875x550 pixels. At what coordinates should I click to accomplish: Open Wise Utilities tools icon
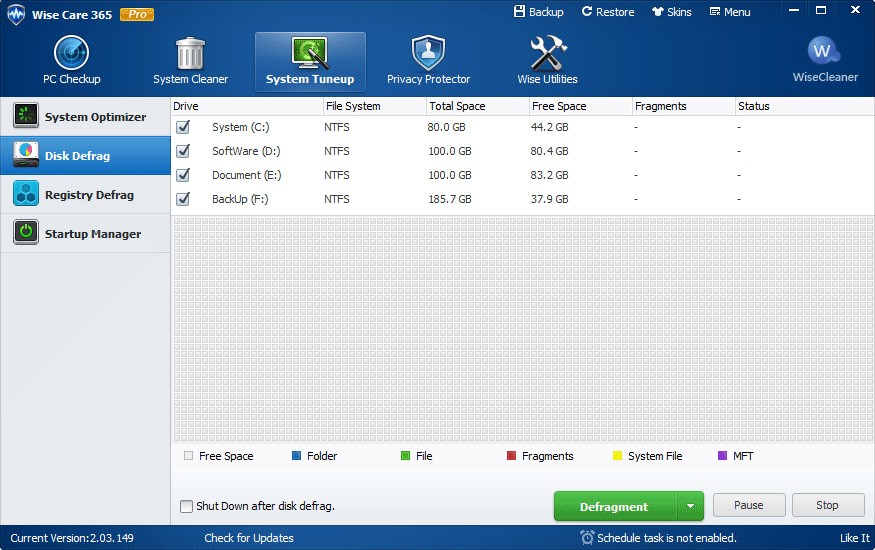pyautogui.click(x=547, y=52)
